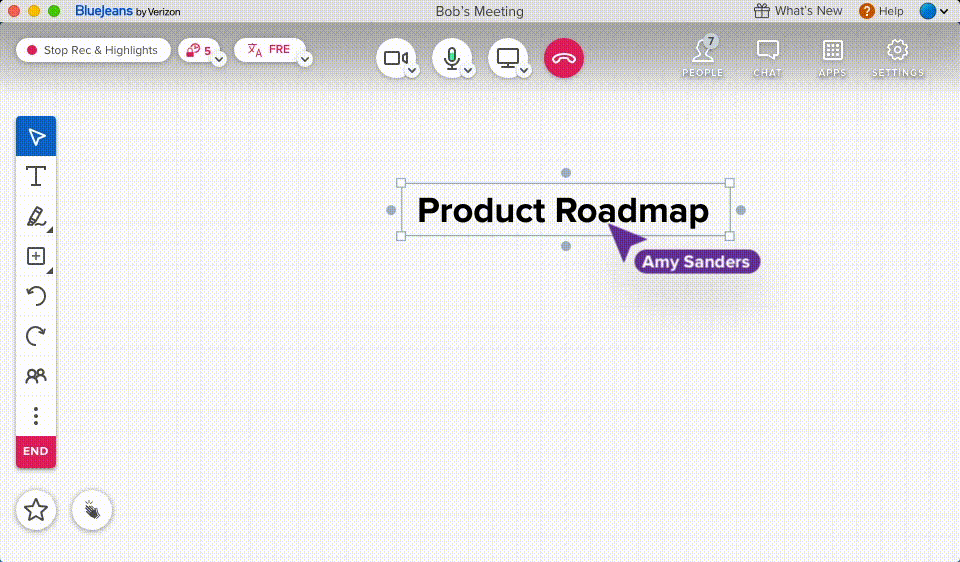The height and width of the screenshot is (562, 960).
Task: Open the Chat panel
Action: tap(768, 58)
